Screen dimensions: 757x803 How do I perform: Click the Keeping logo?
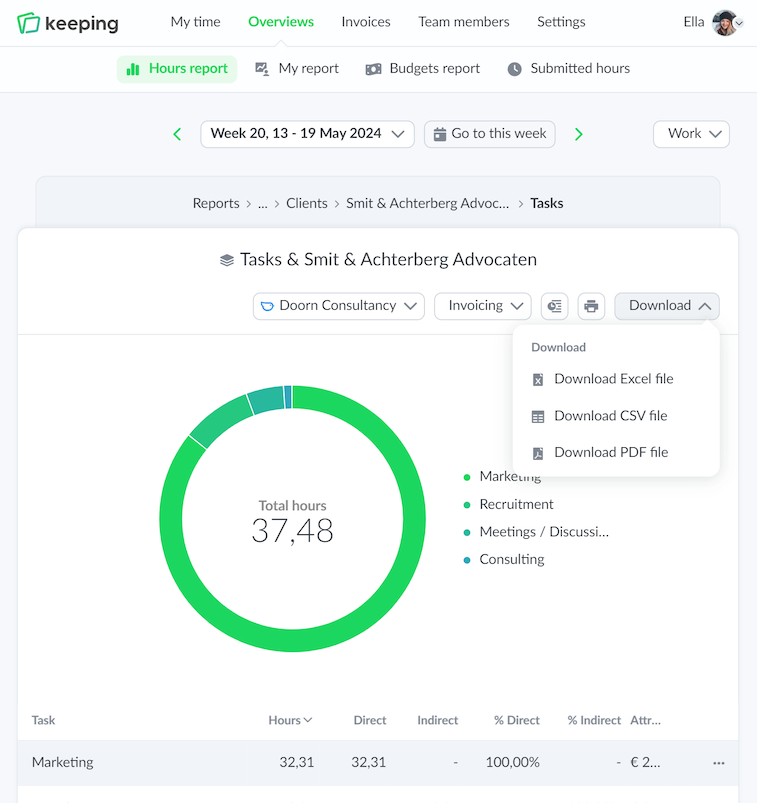[68, 23]
